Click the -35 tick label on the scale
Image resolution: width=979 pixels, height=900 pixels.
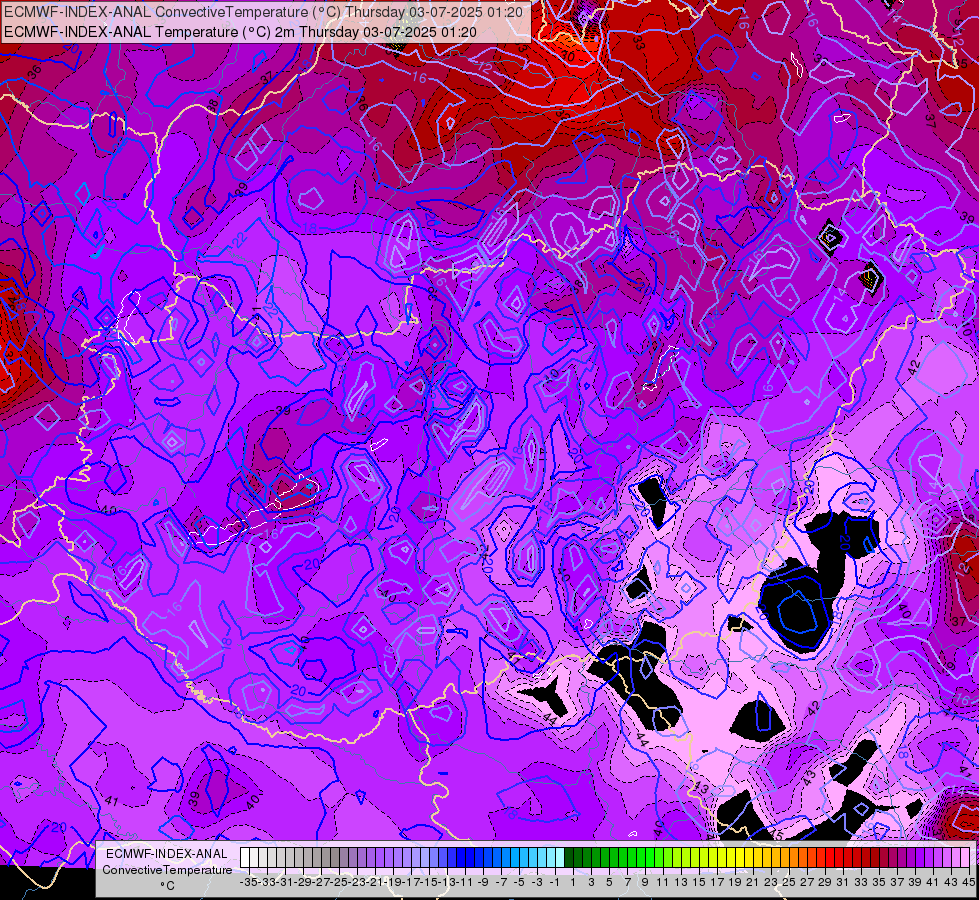click(248, 882)
